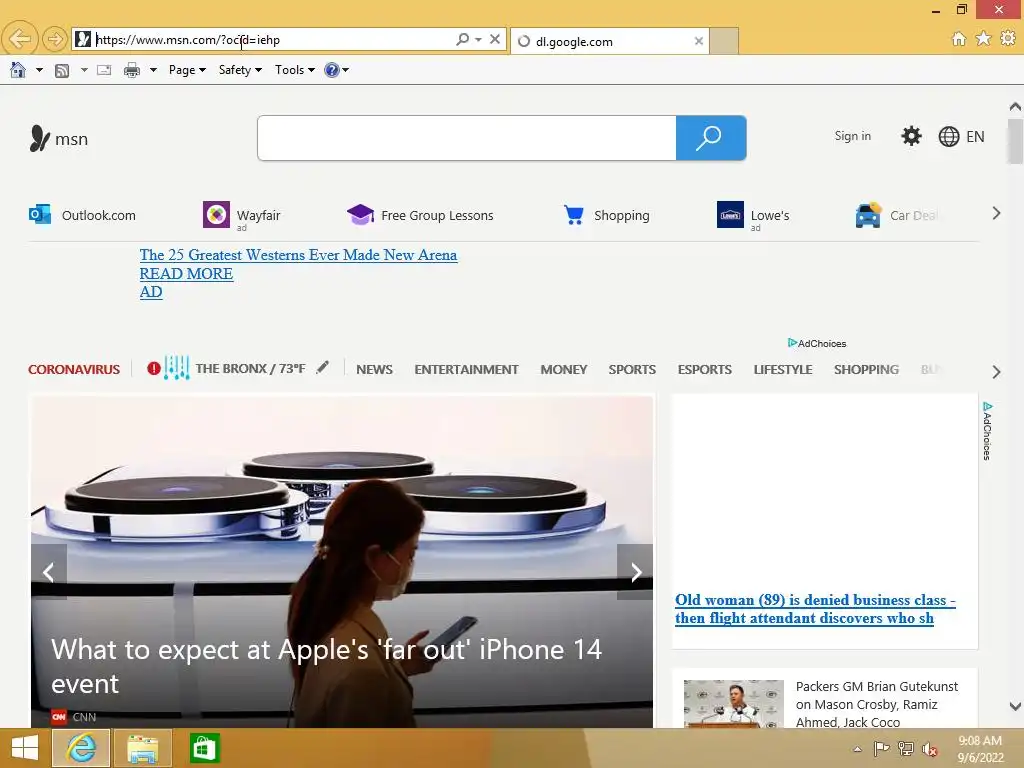Click READ MORE link

click(x=186, y=274)
